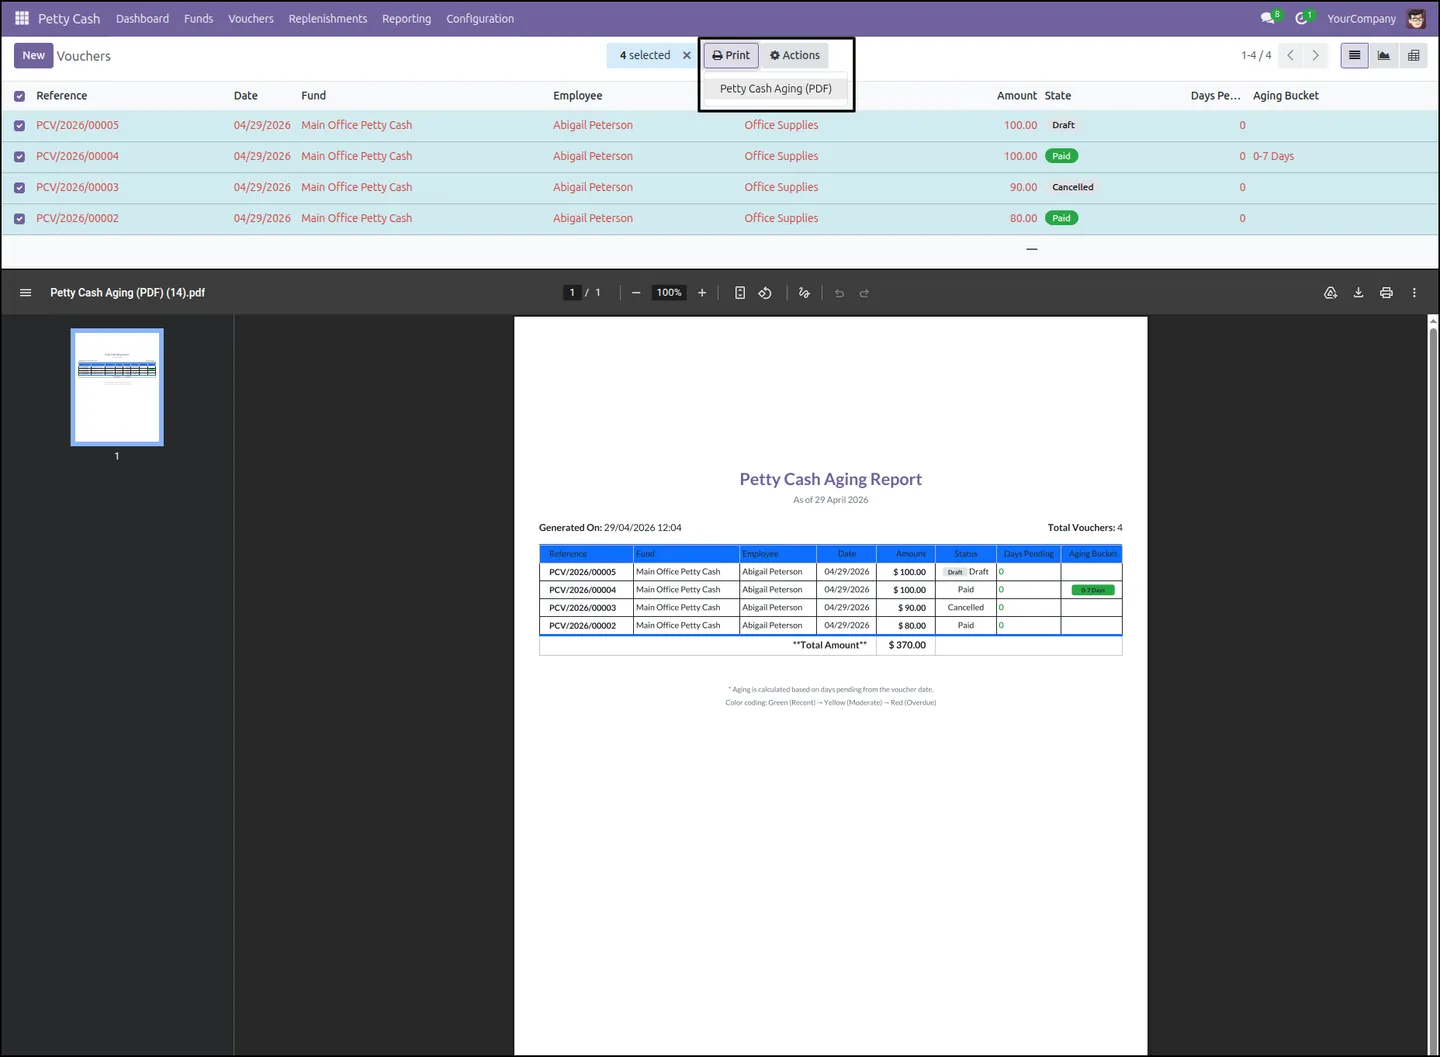Open the Configuration menu
This screenshot has width=1440, height=1057.
click(x=480, y=19)
